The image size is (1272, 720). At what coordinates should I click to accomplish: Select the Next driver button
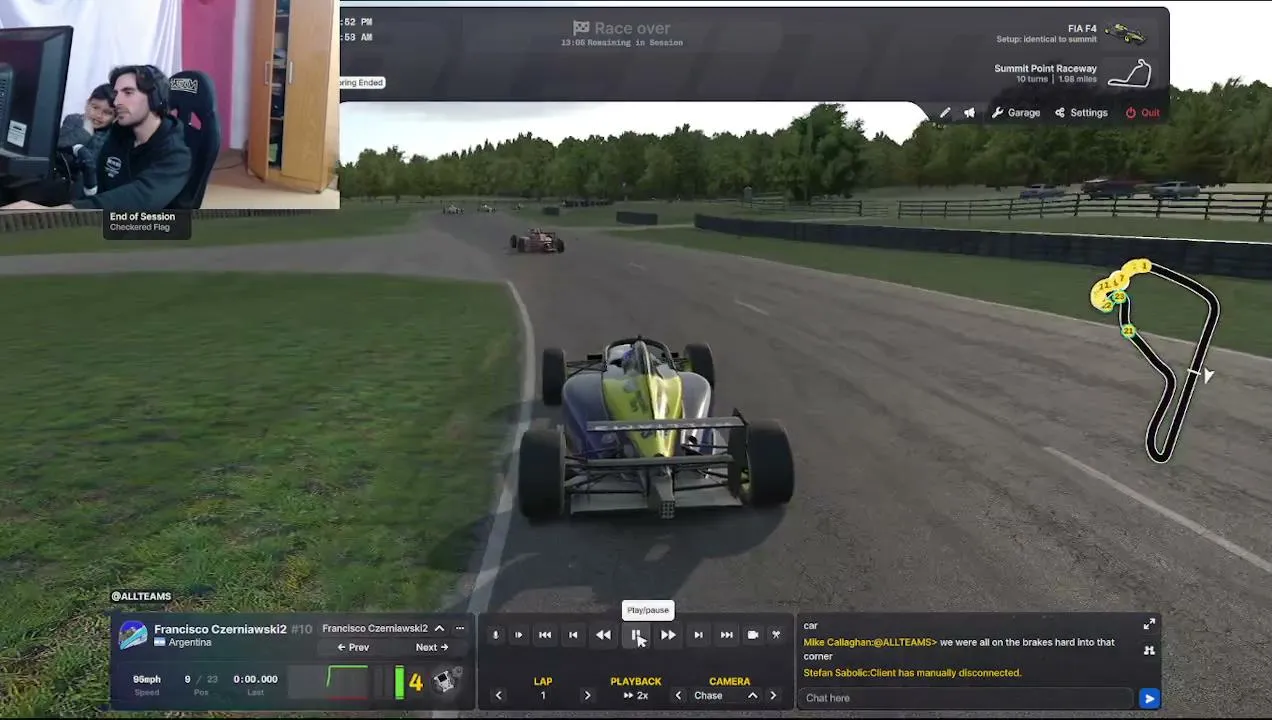432,647
